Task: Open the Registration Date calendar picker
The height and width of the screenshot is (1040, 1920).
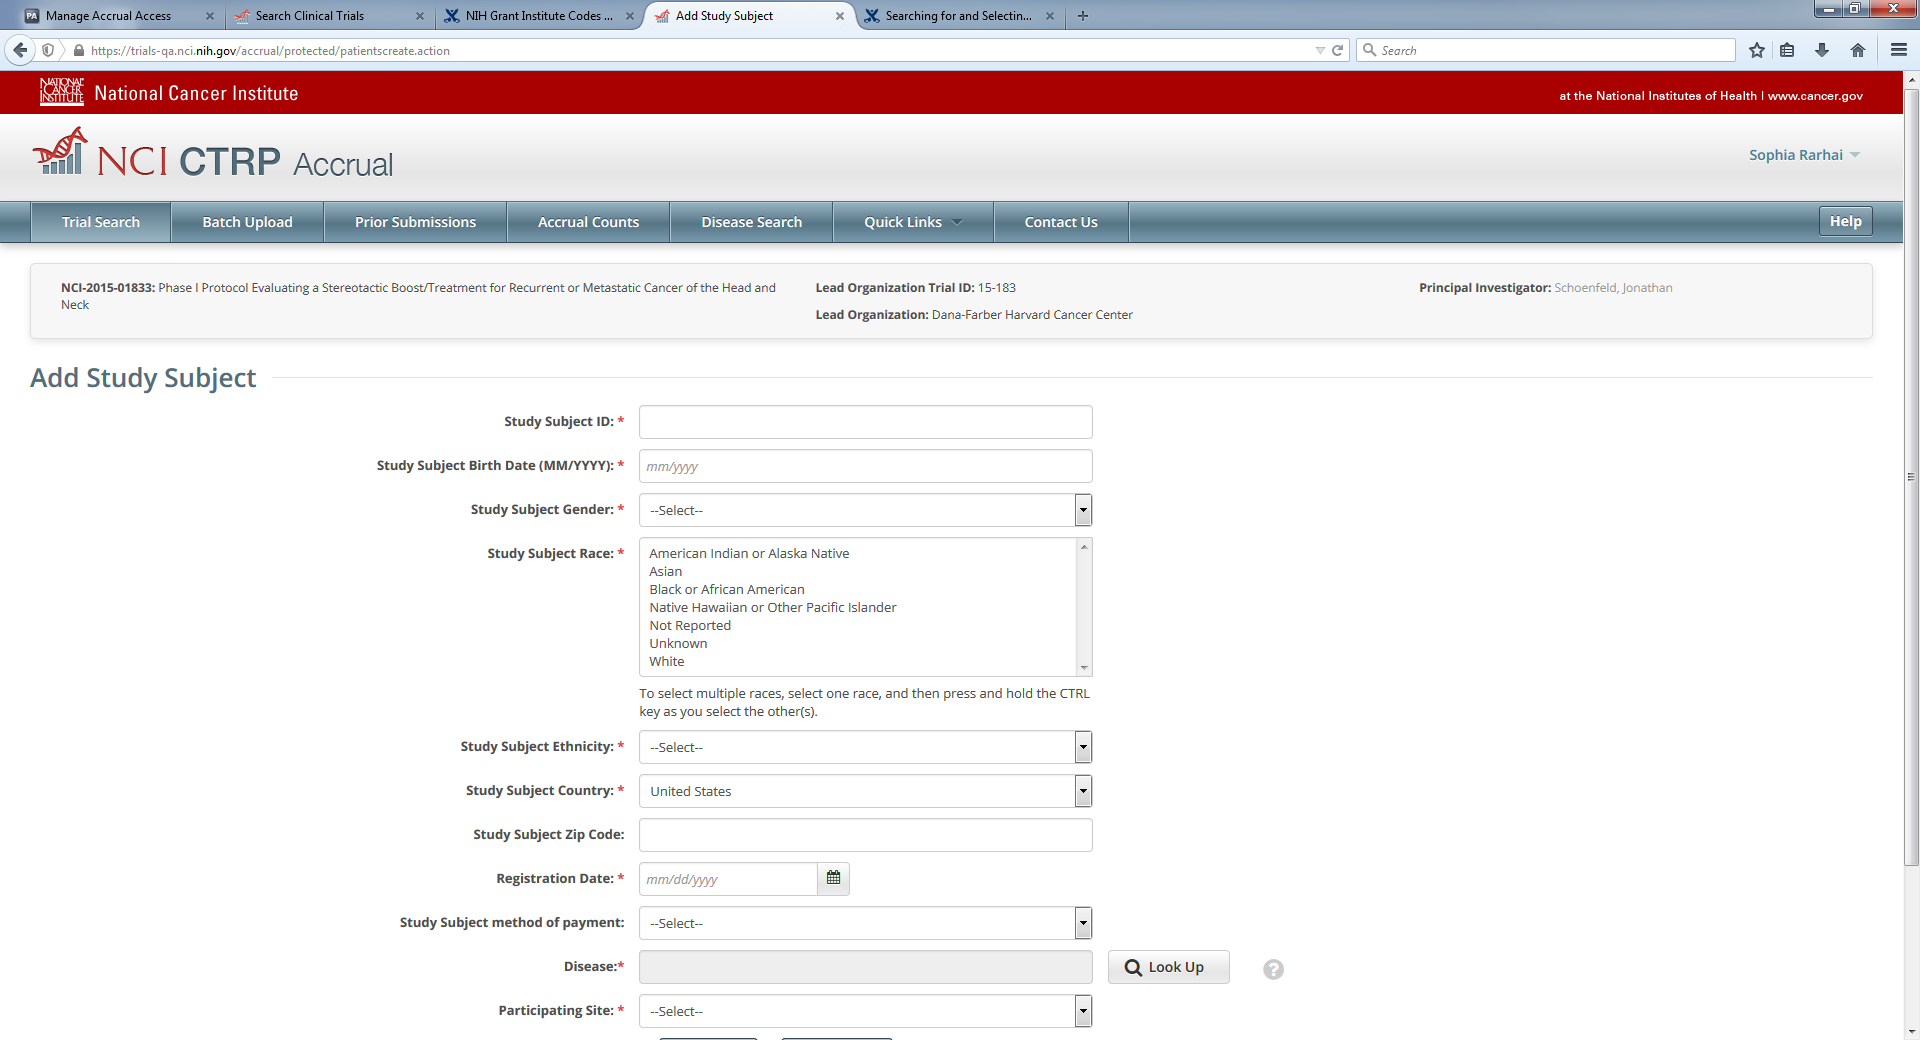Action: tap(833, 878)
